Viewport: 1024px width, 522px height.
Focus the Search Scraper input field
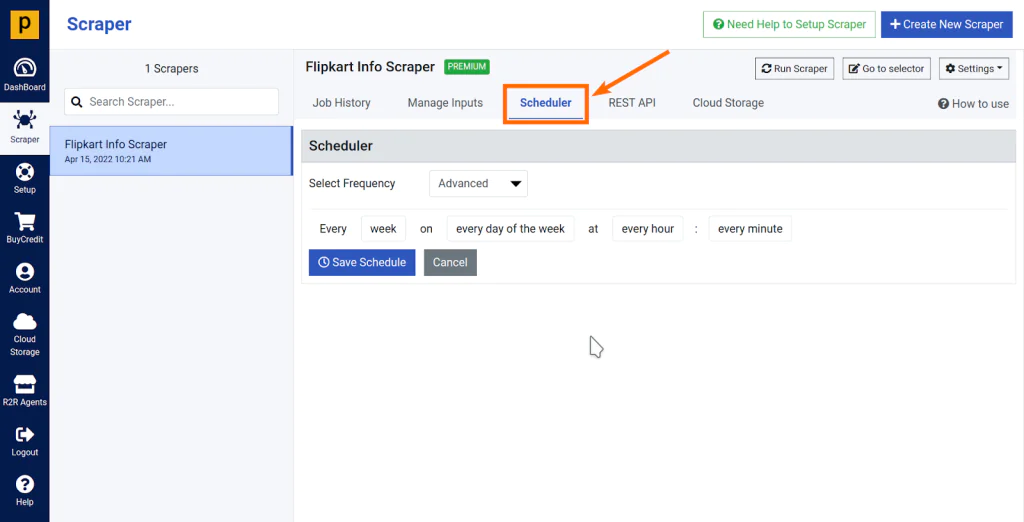coord(172,102)
